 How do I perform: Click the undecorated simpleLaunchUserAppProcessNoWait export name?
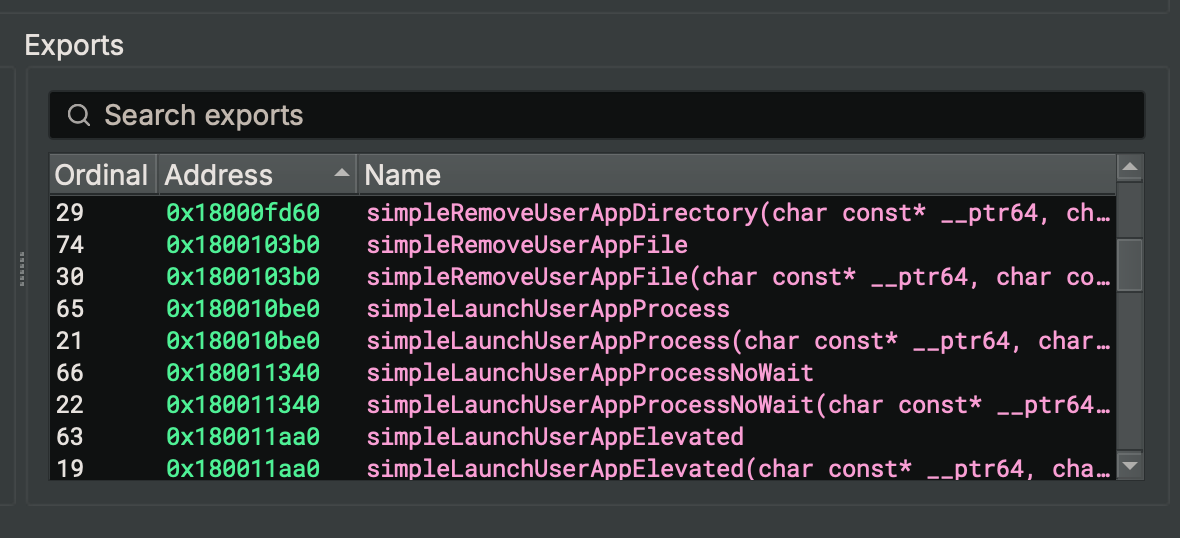click(x=590, y=373)
